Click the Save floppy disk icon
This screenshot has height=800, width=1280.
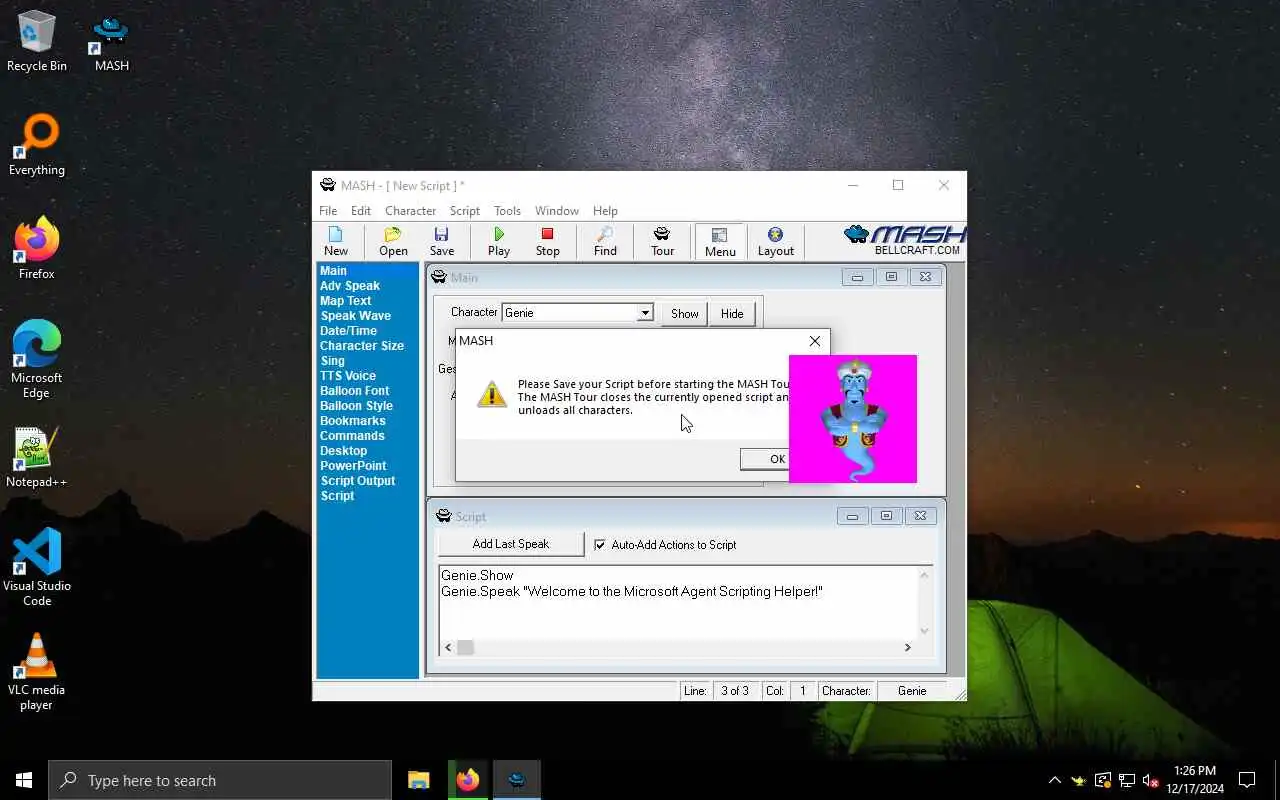(442, 241)
